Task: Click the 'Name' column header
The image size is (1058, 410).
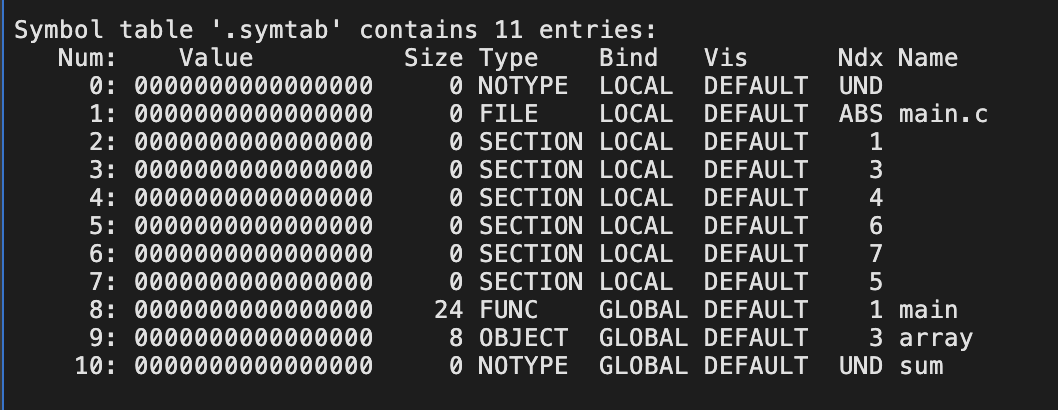Action: (x=928, y=58)
